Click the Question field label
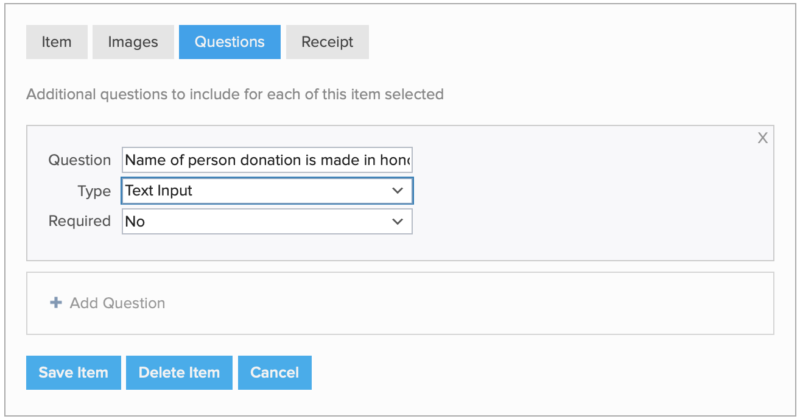 79,160
